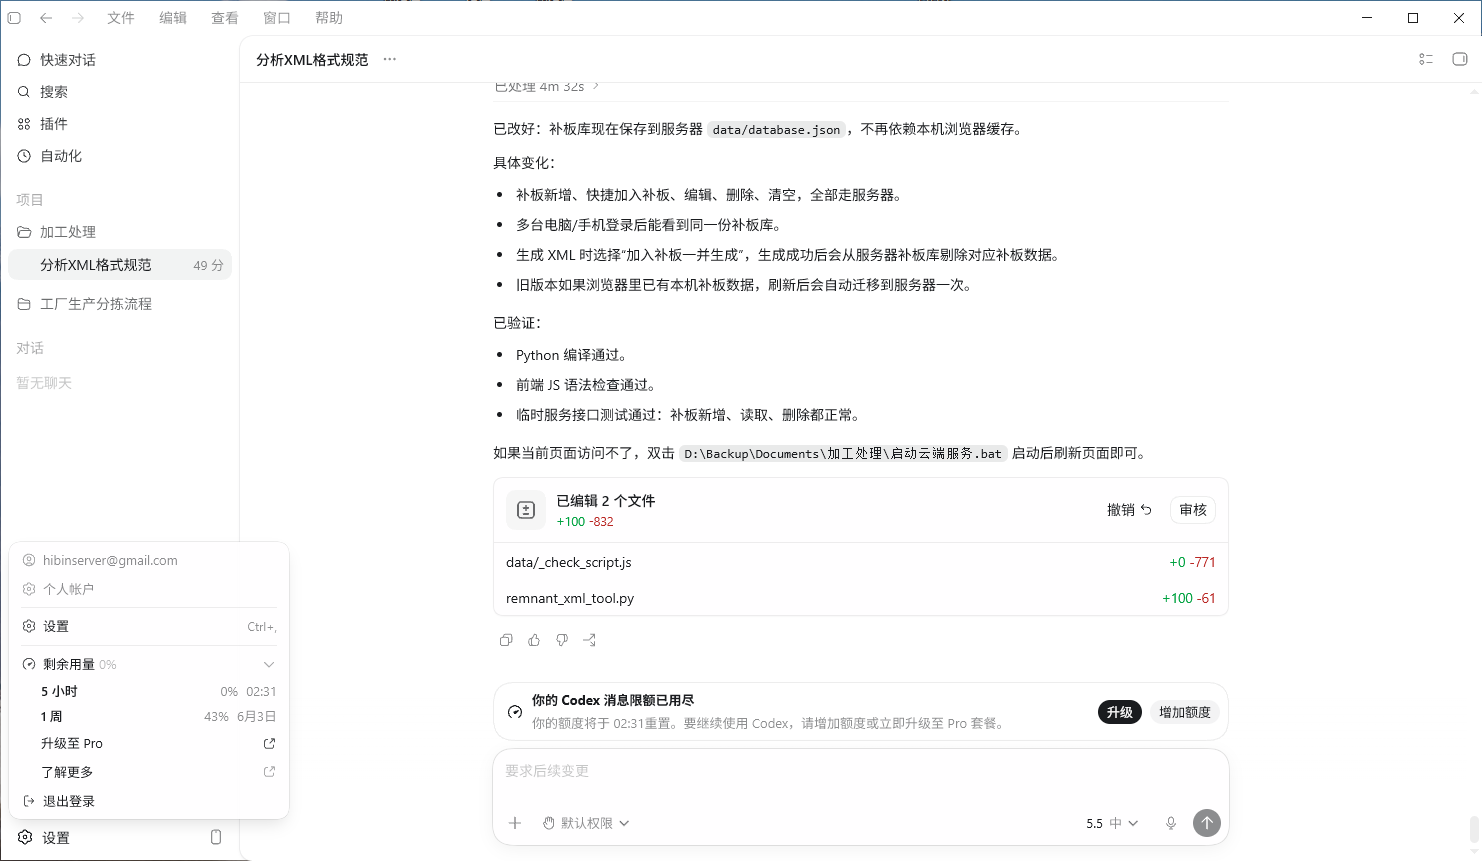
Task: Go forward with the right arrow
Action: coord(78,18)
